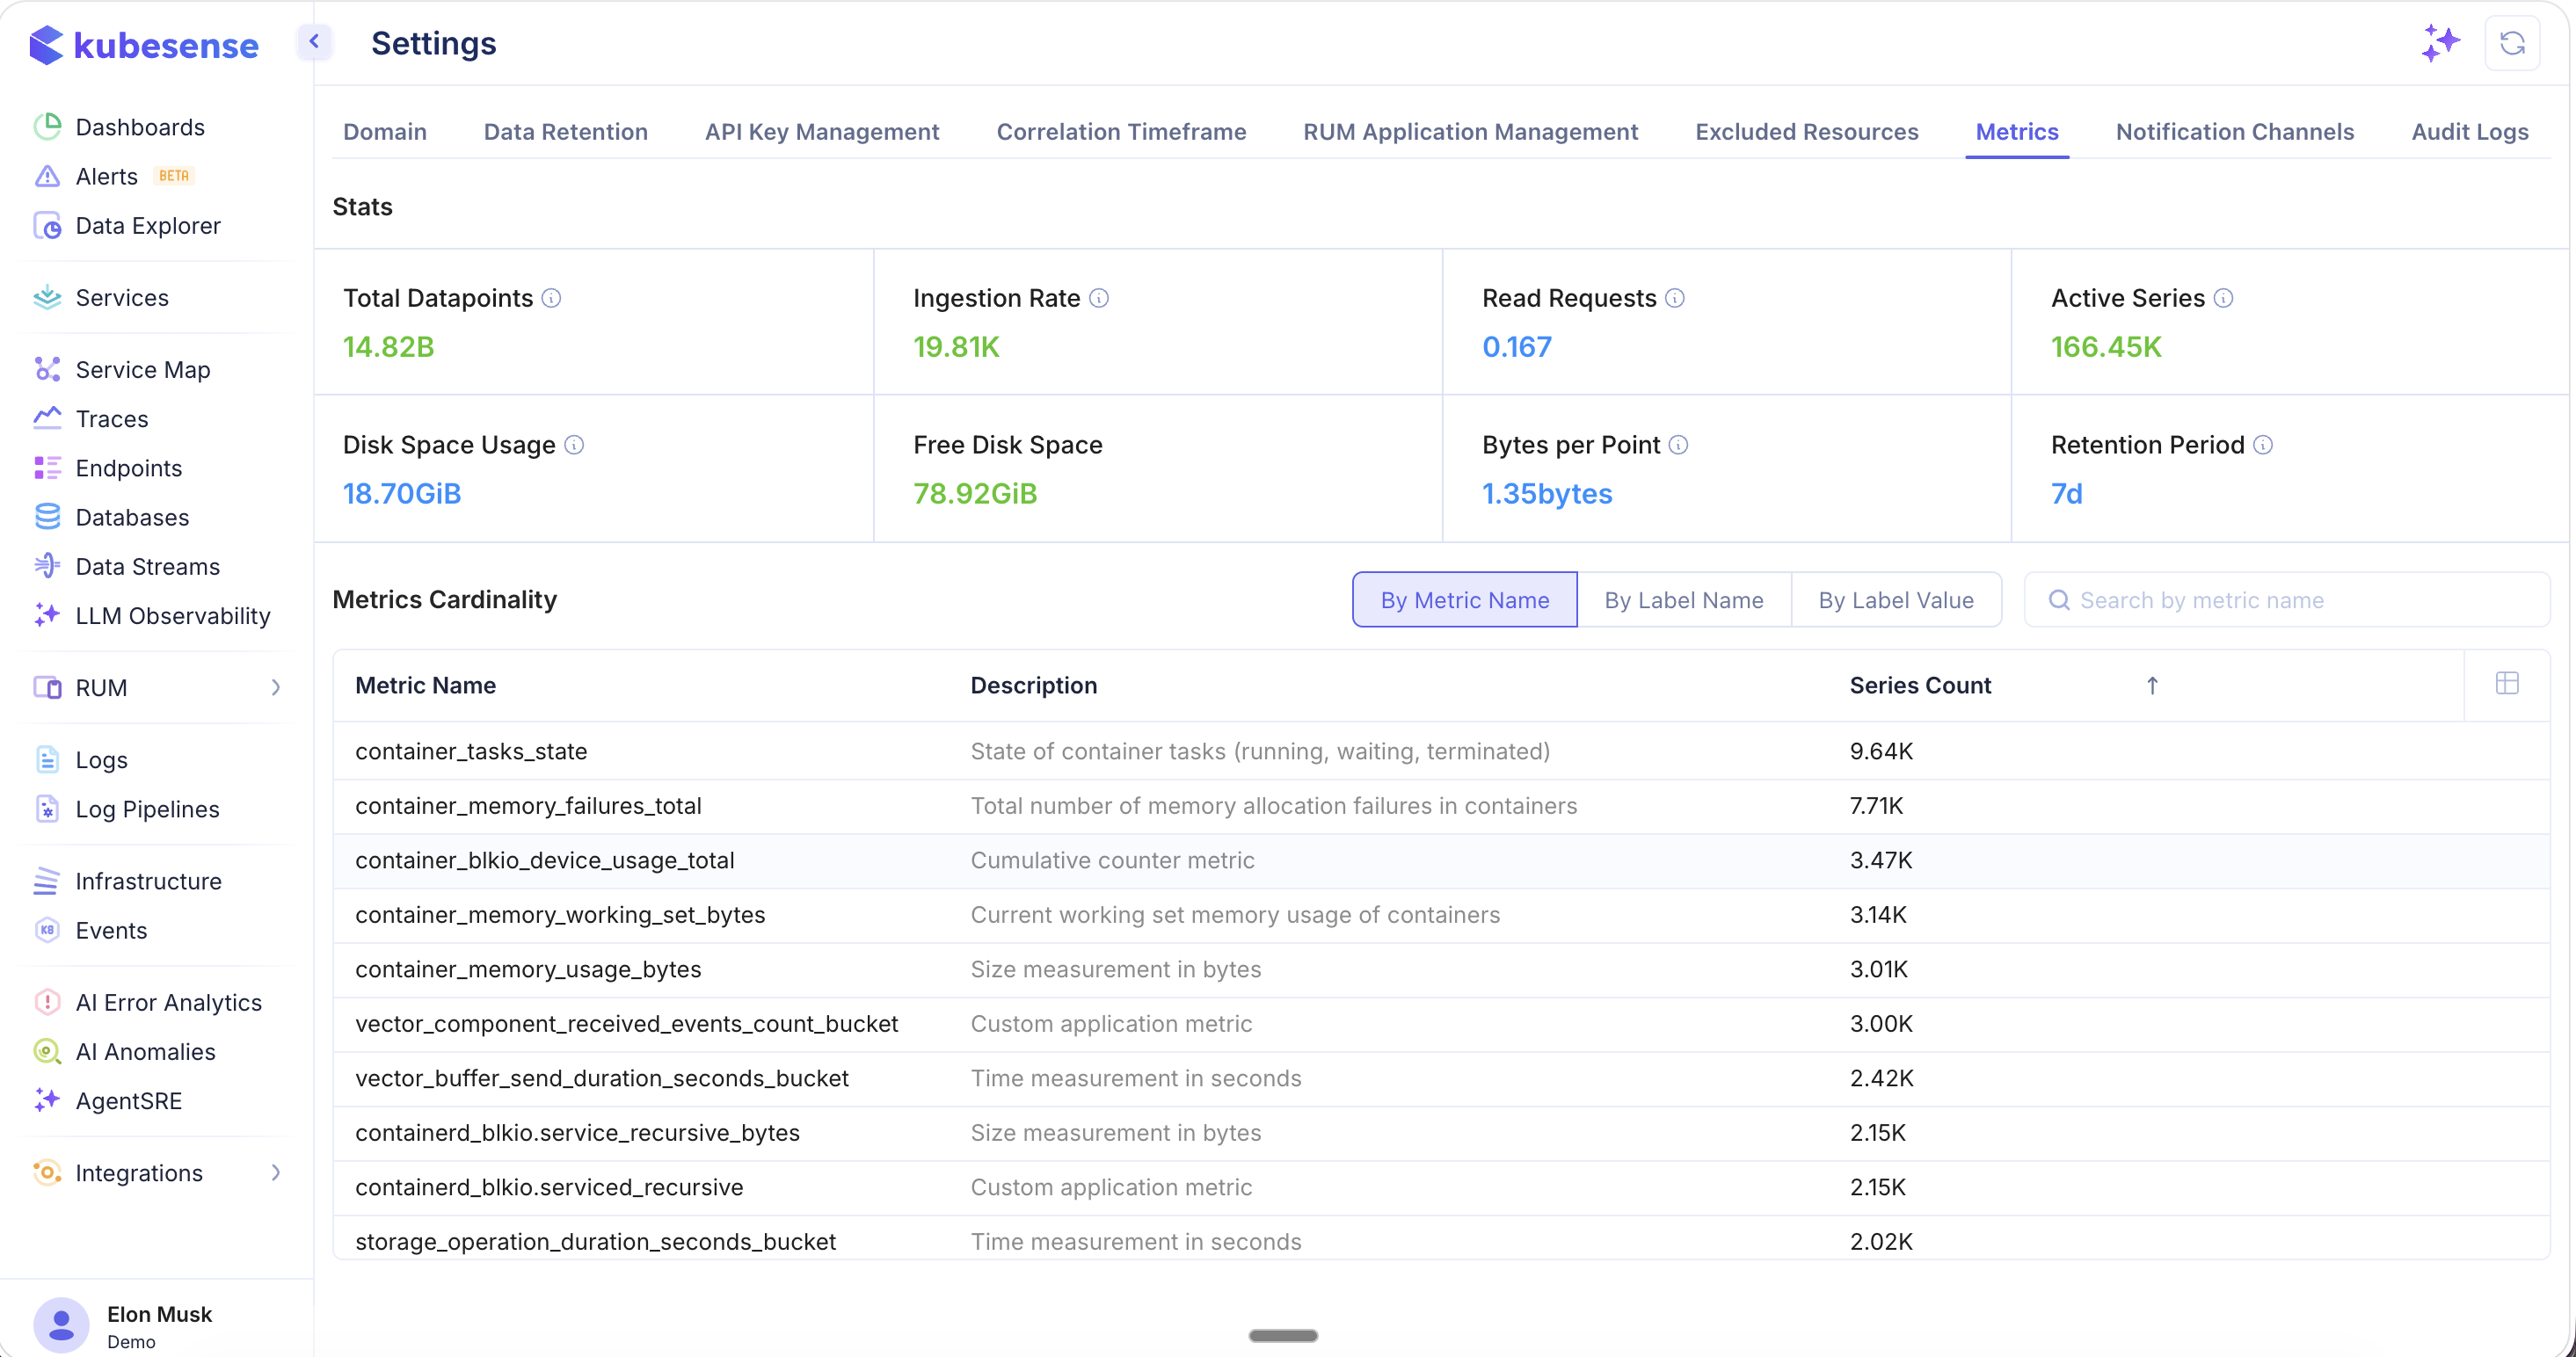This screenshot has width=2576, height=1357.
Task: Click containerd_blkio.serviced_recursive metric
Action: (x=549, y=1187)
